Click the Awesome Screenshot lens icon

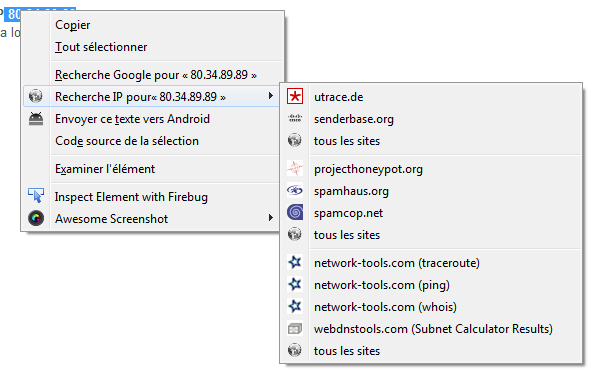point(36,218)
